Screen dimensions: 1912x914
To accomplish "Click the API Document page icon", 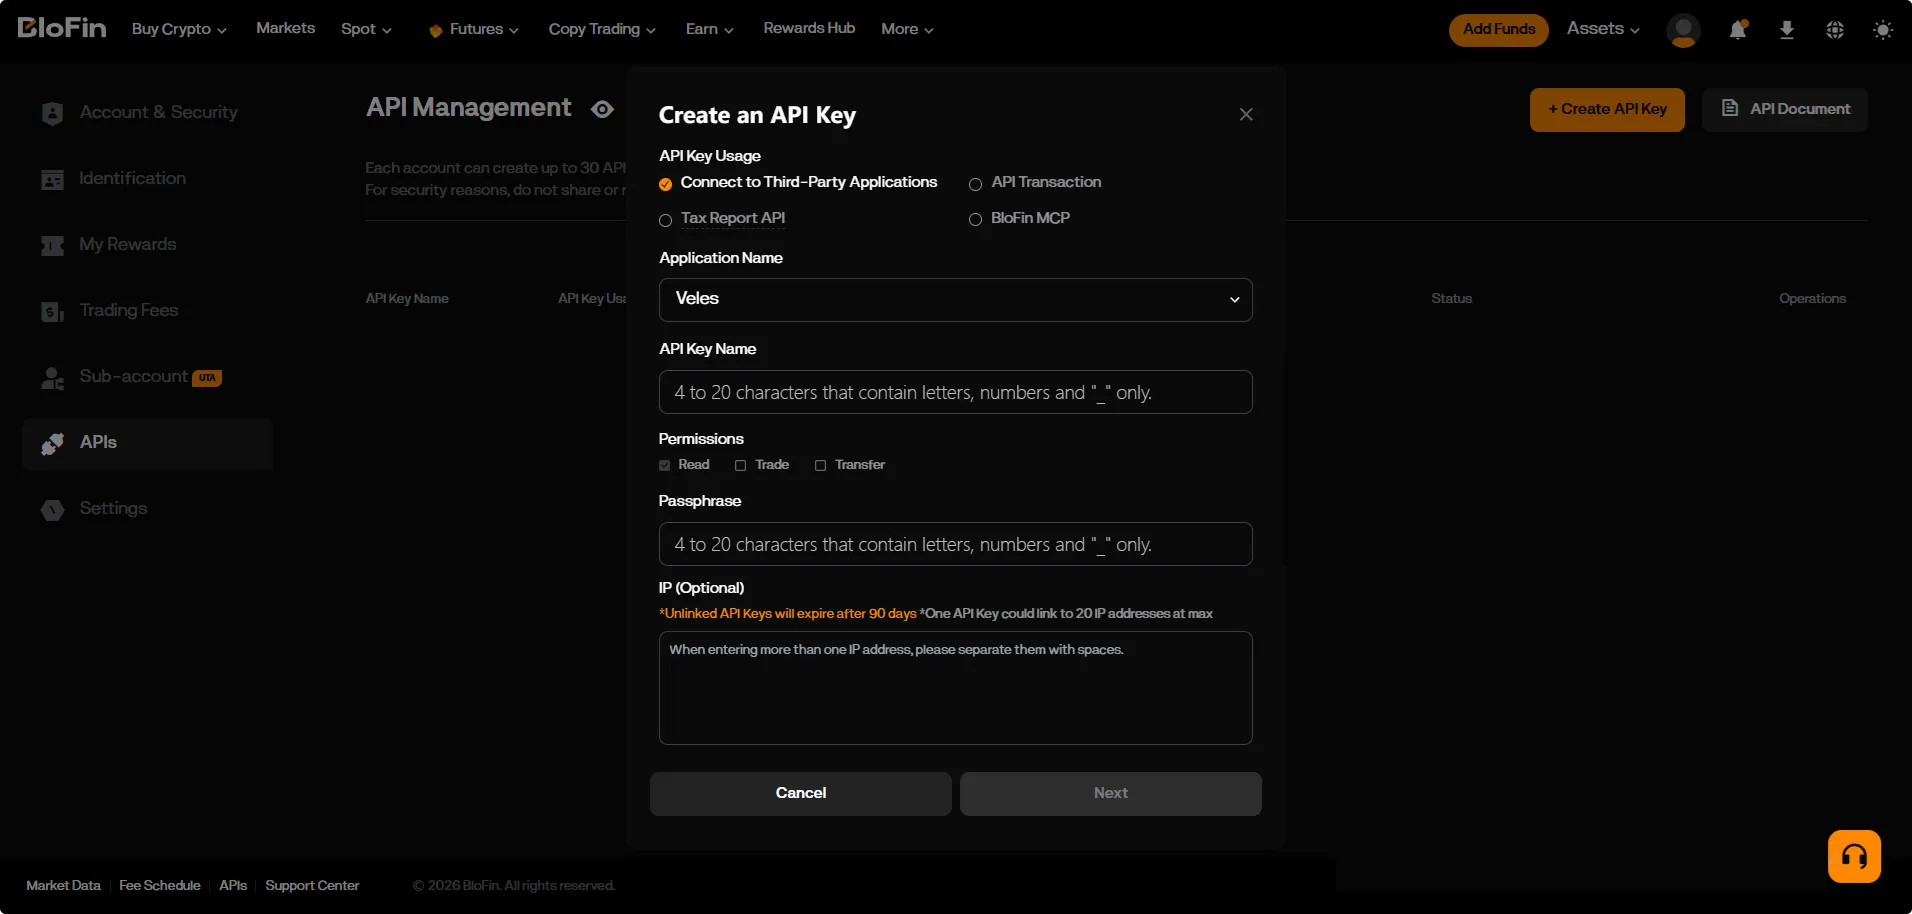I will [x=1730, y=108].
